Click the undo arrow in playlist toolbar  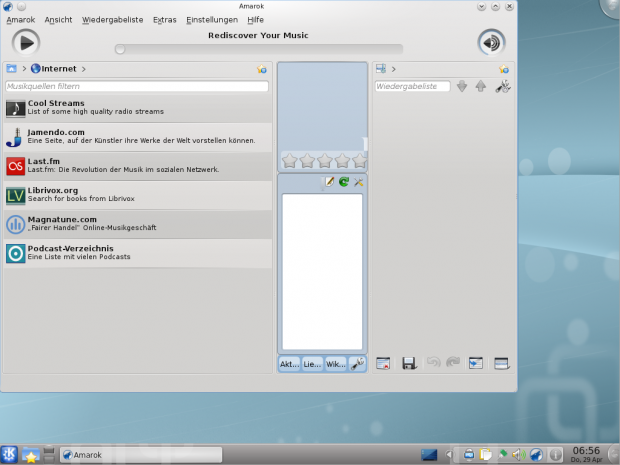tap(434, 362)
